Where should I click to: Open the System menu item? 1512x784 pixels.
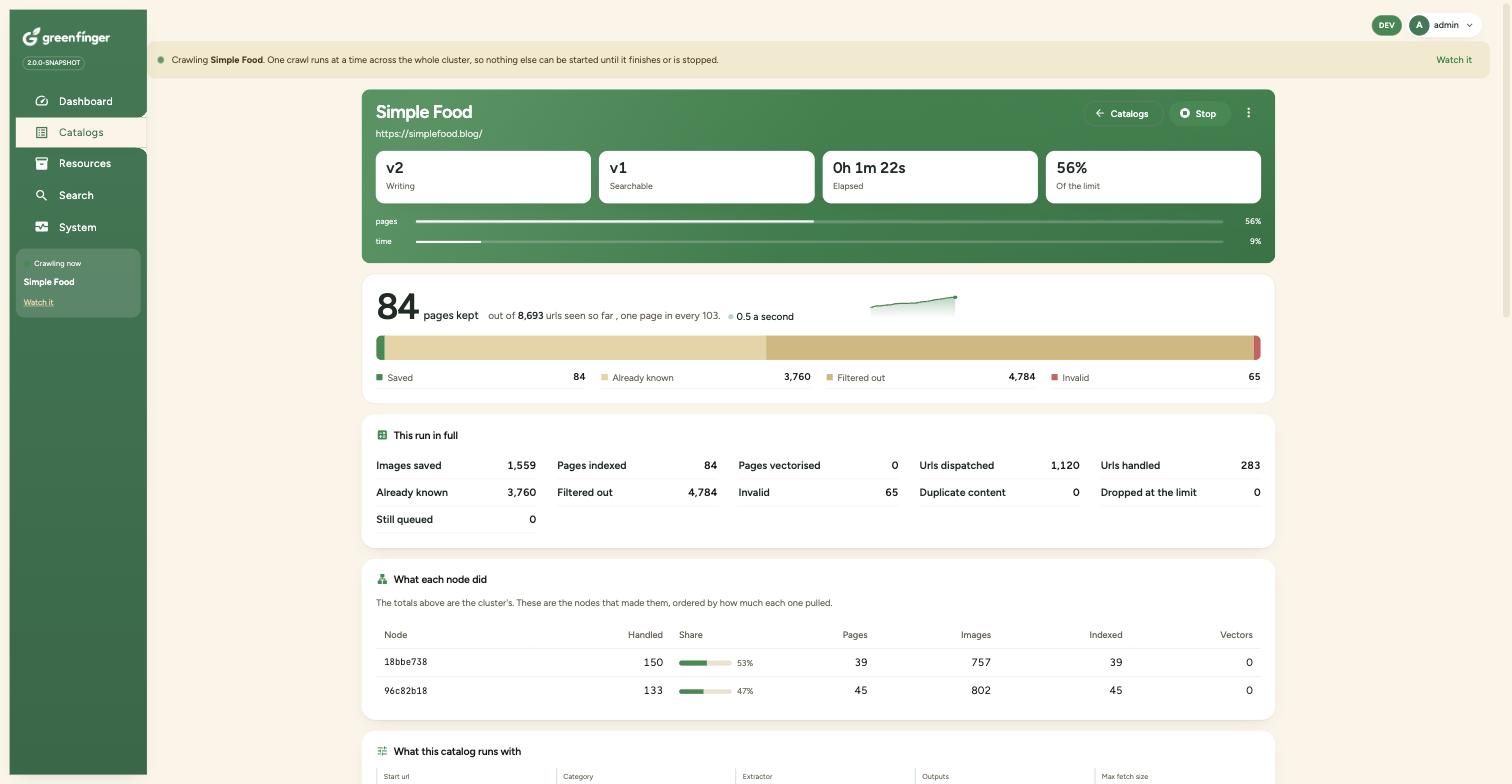click(x=81, y=227)
